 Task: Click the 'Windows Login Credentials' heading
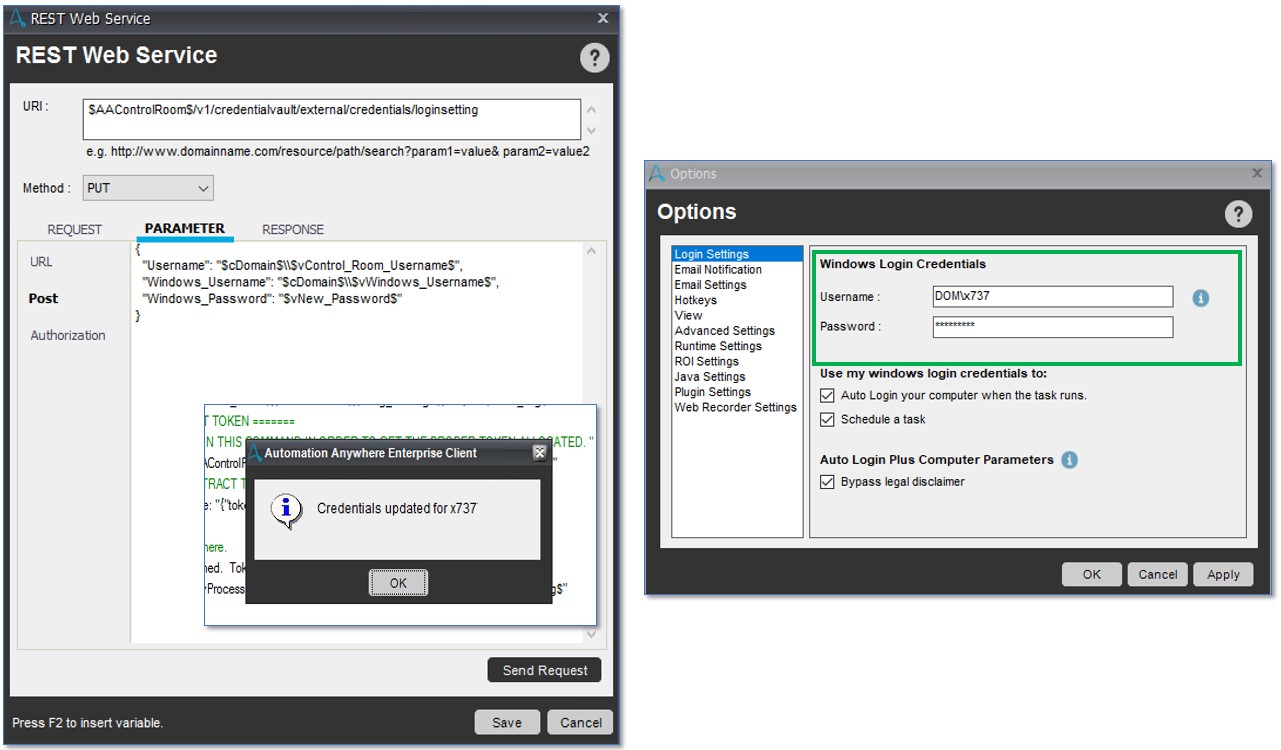click(903, 264)
